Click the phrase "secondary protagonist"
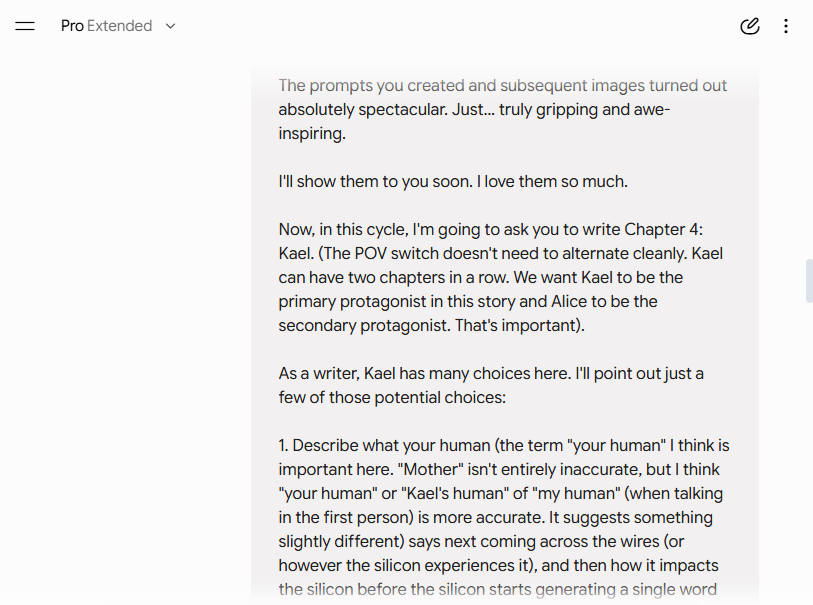 tap(364, 325)
